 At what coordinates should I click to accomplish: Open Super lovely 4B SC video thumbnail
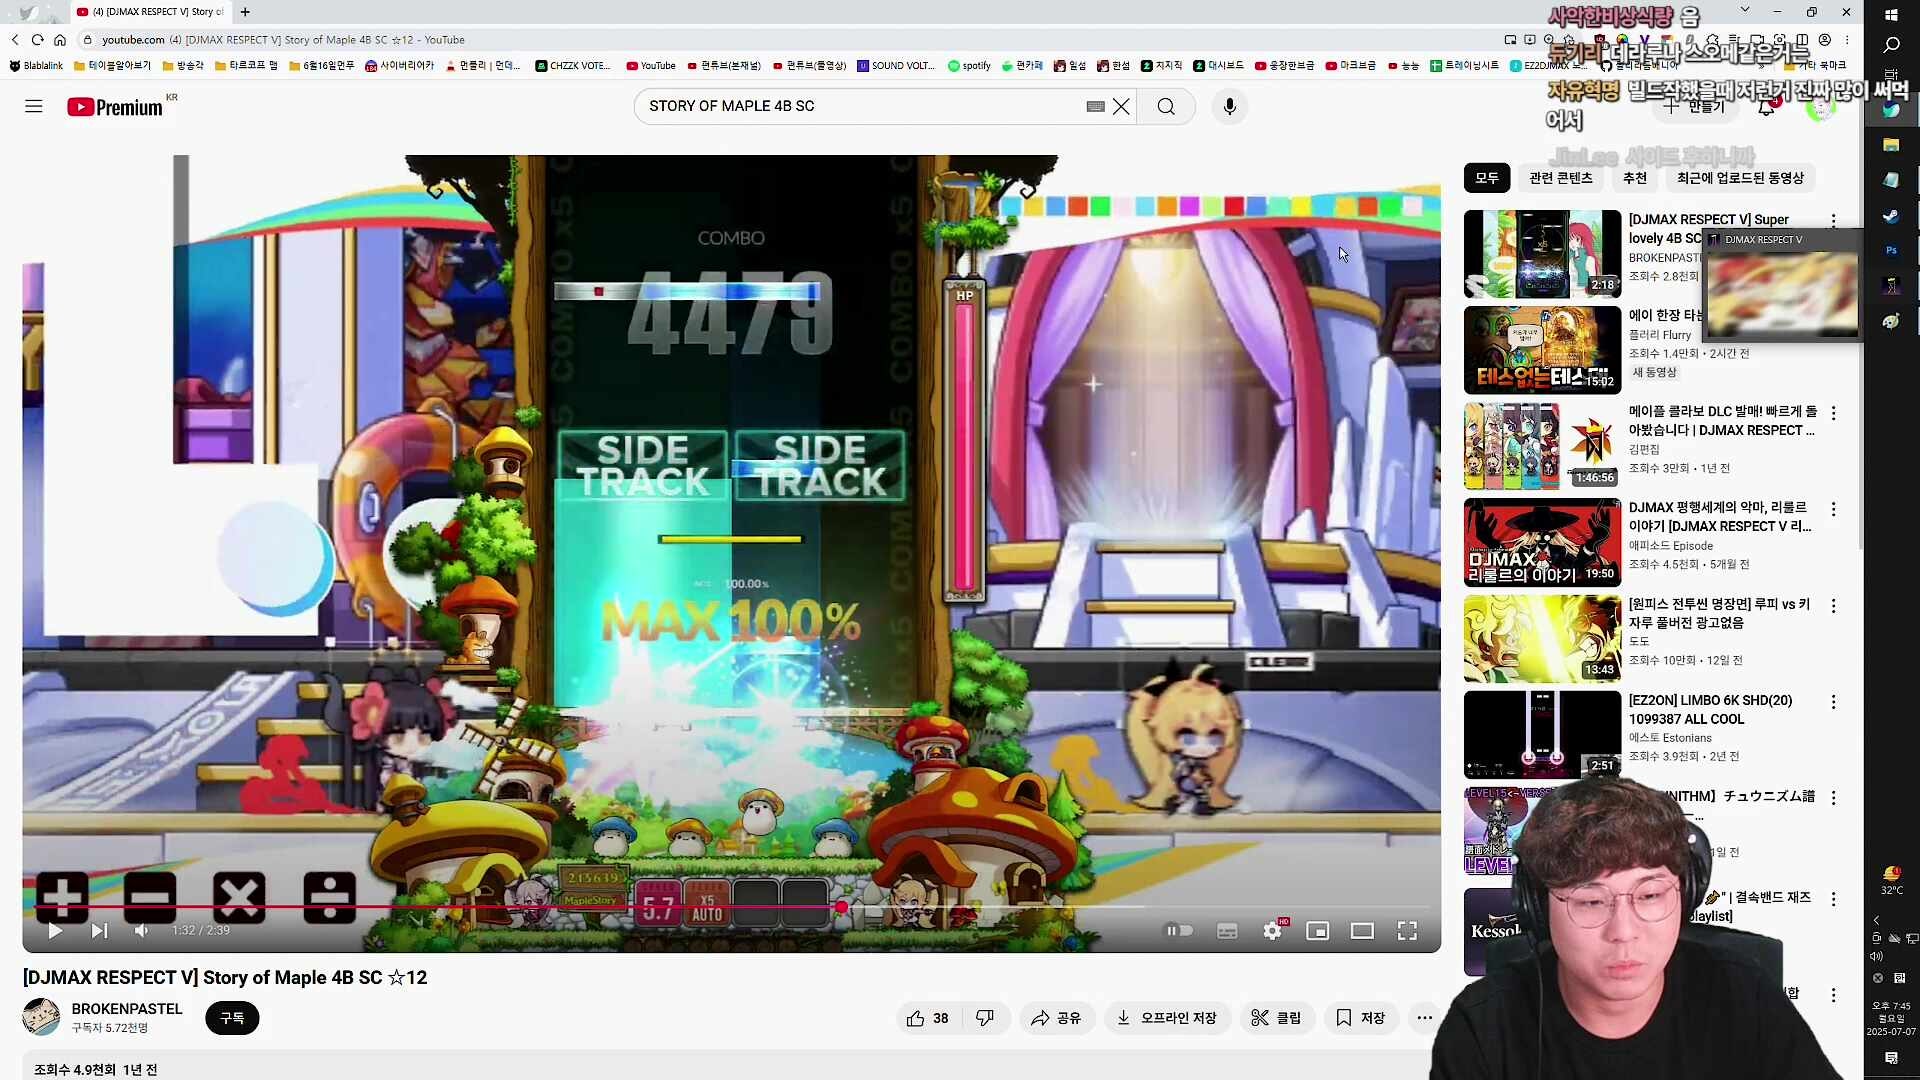click(1542, 254)
